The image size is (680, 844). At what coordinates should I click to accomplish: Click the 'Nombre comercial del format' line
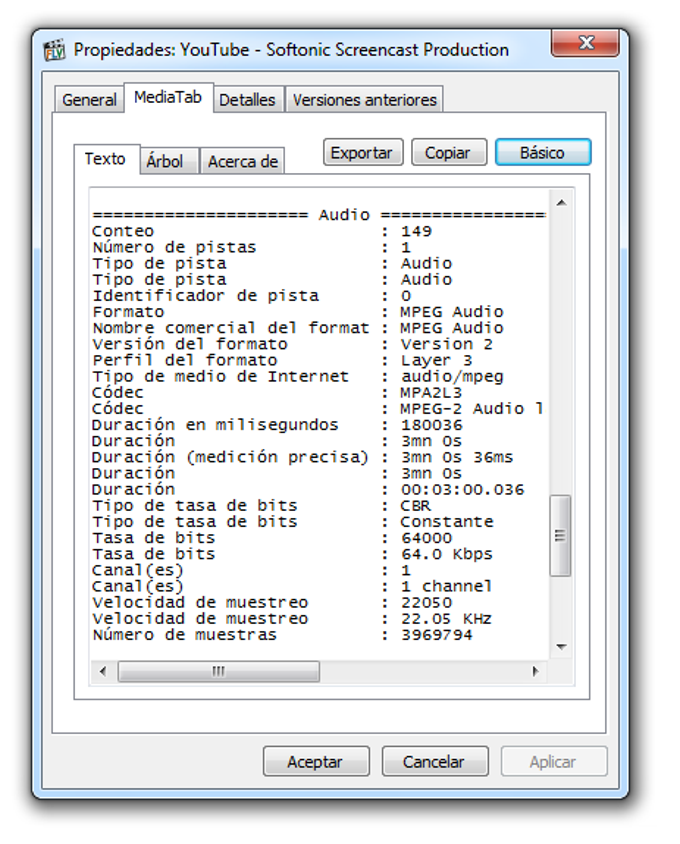coord(298,328)
